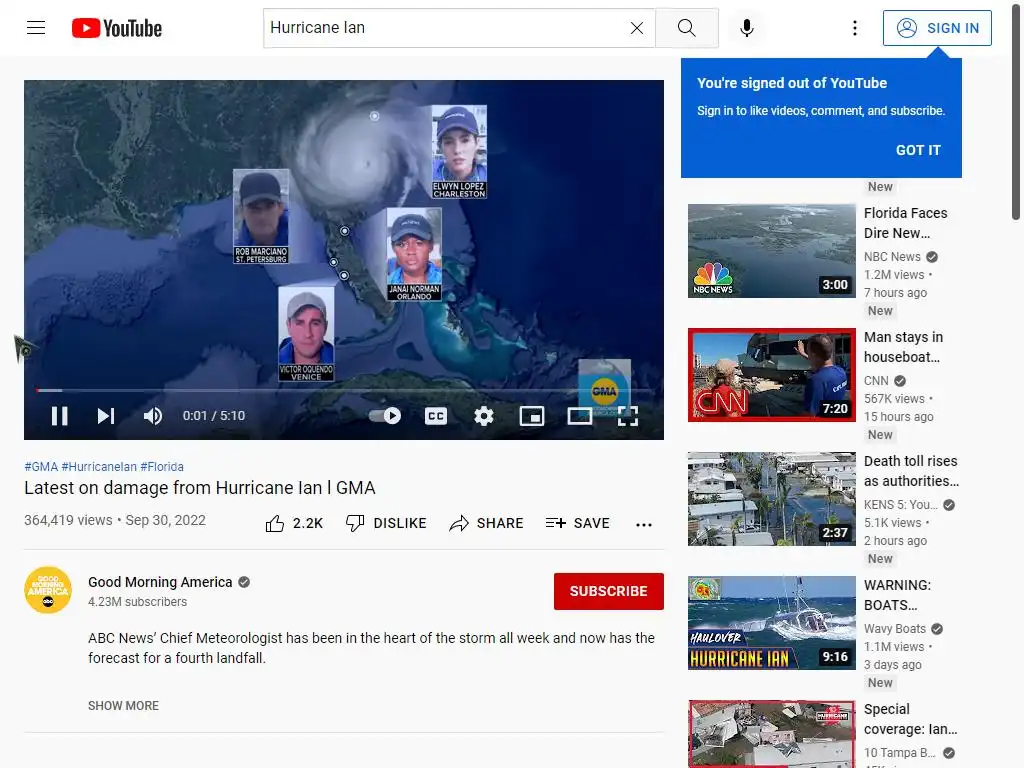Click the search magnifier button

pos(686,28)
